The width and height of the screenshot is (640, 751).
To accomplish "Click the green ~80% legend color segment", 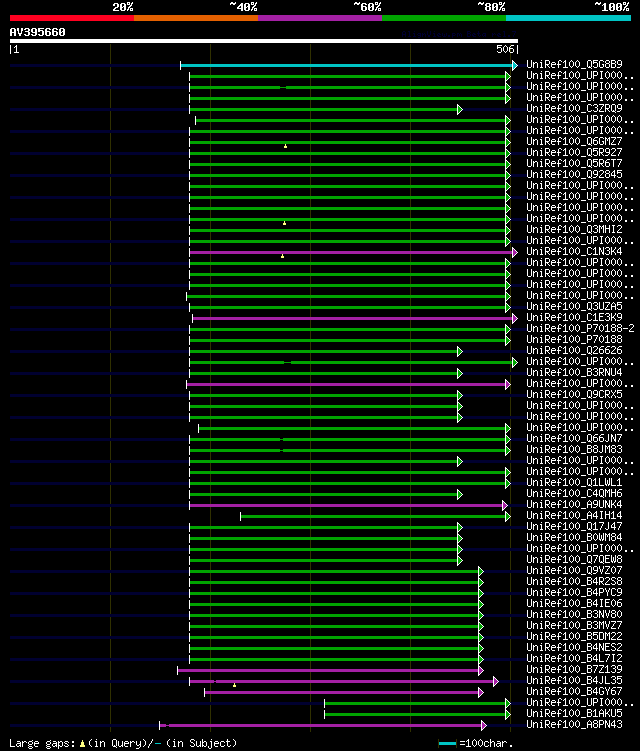I will pyautogui.click(x=444, y=18).
